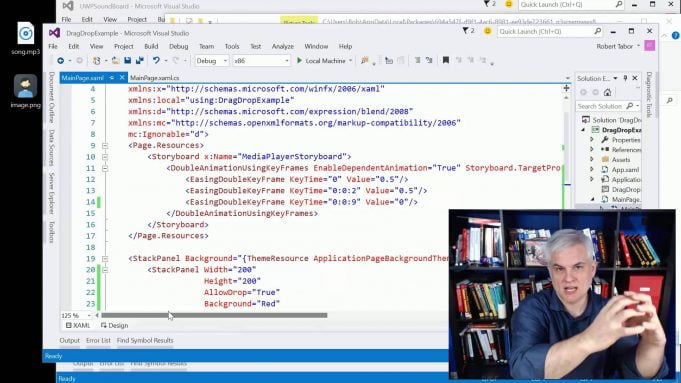Expand the App.xaml node in Solution Explorer
Image resolution: width=681 pixels, height=383 pixels.
click(592, 169)
